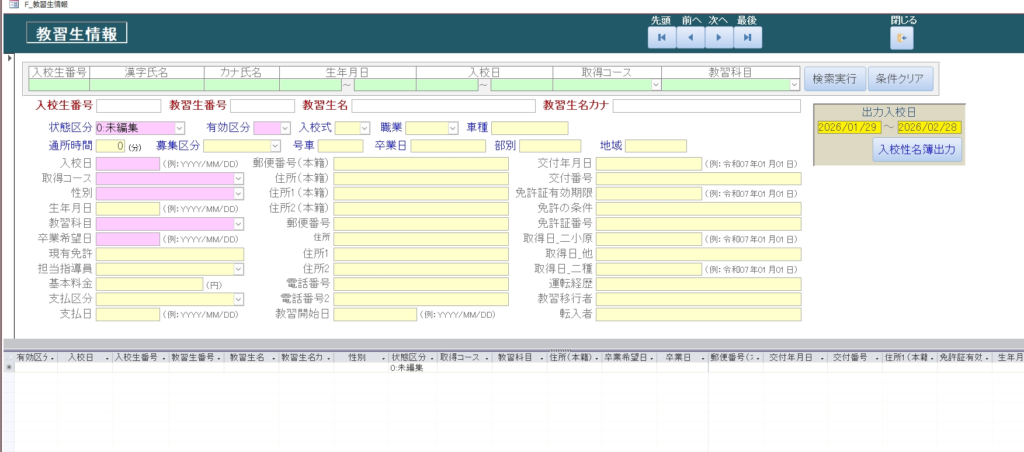Click 状態区分 datasheet column header
The image size is (1024, 452).
412,358
